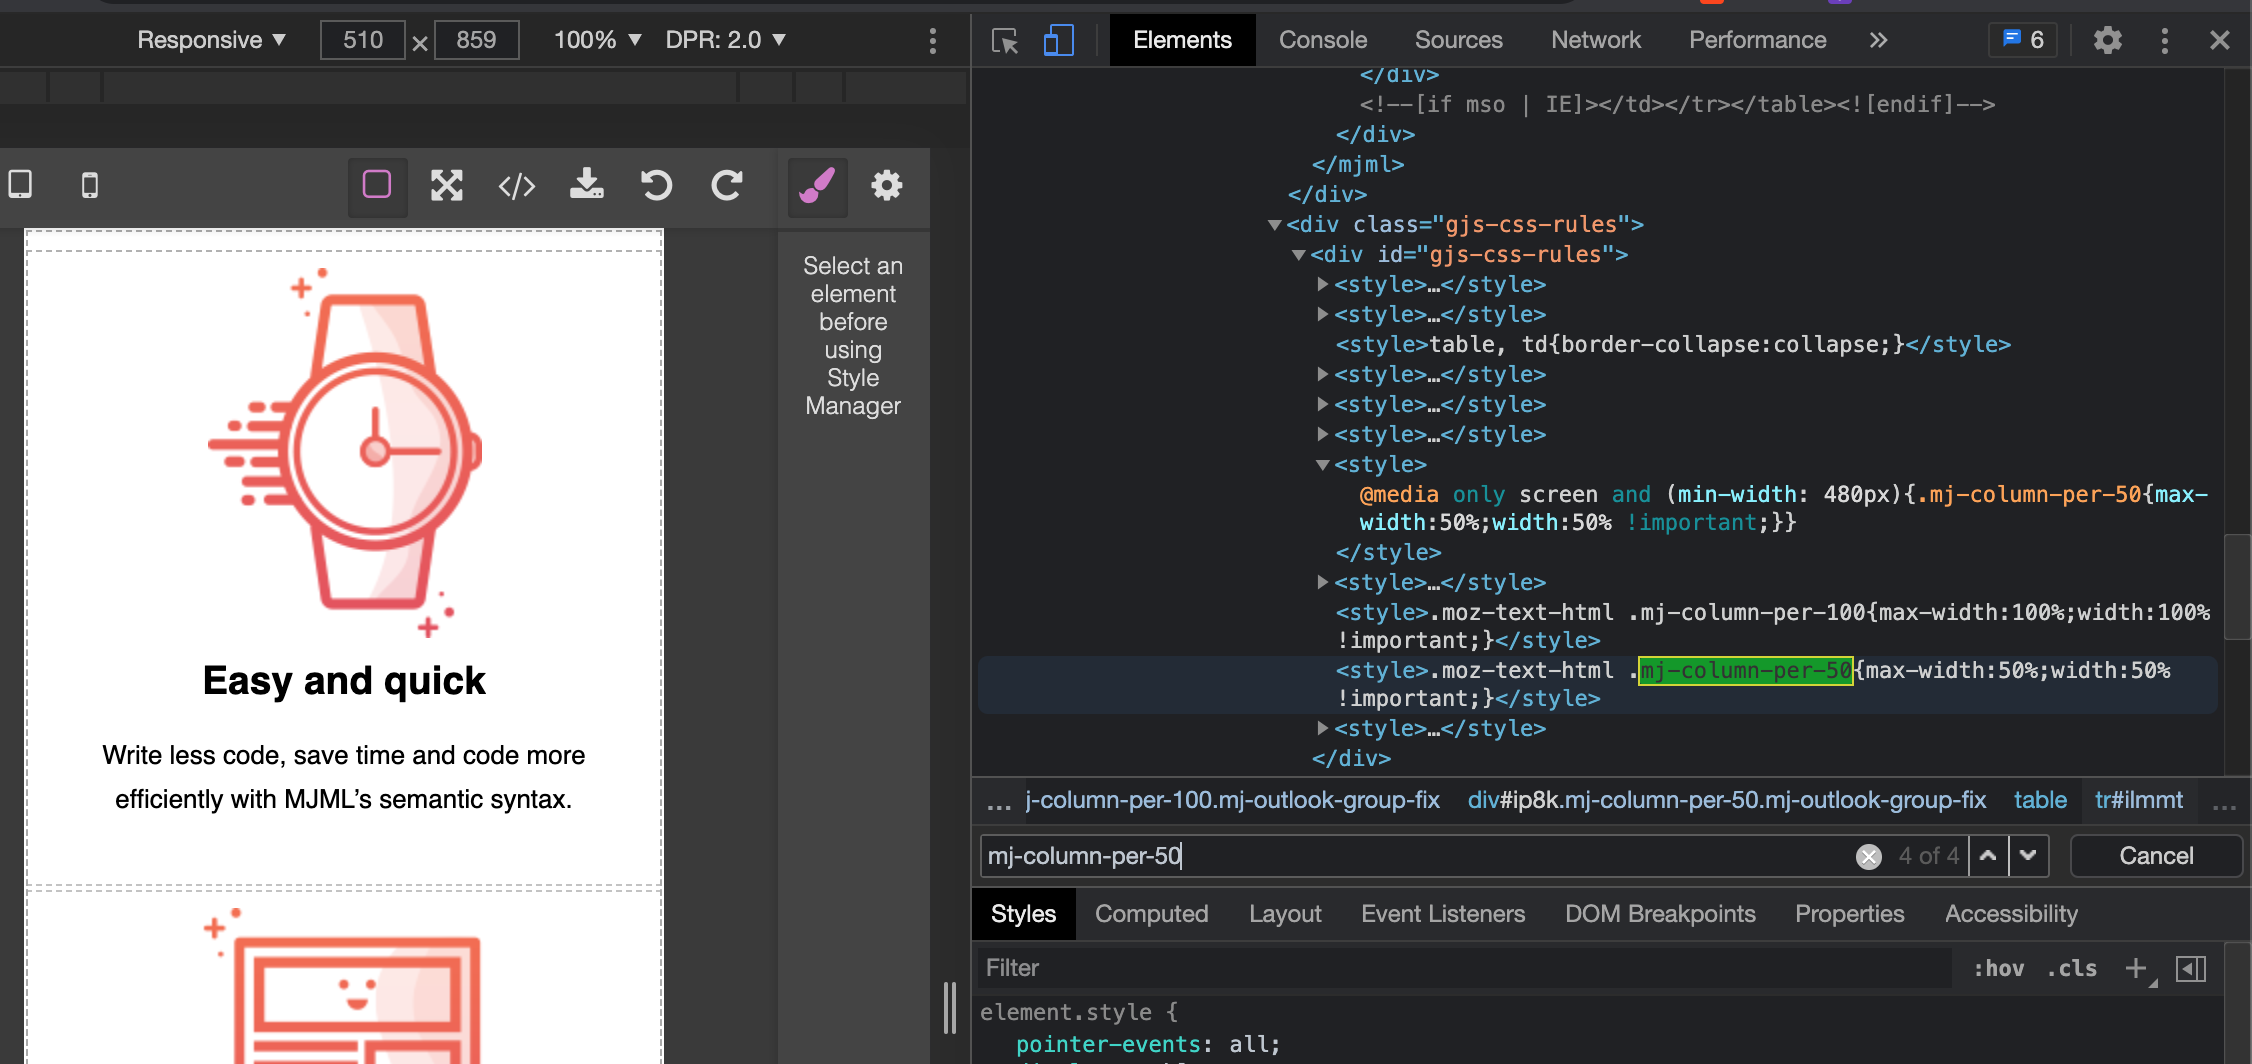Screen dimensions: 2252x1064
Task: Toggle the device toolbar icon in DevTools
Action: [x=1057, y=40]
